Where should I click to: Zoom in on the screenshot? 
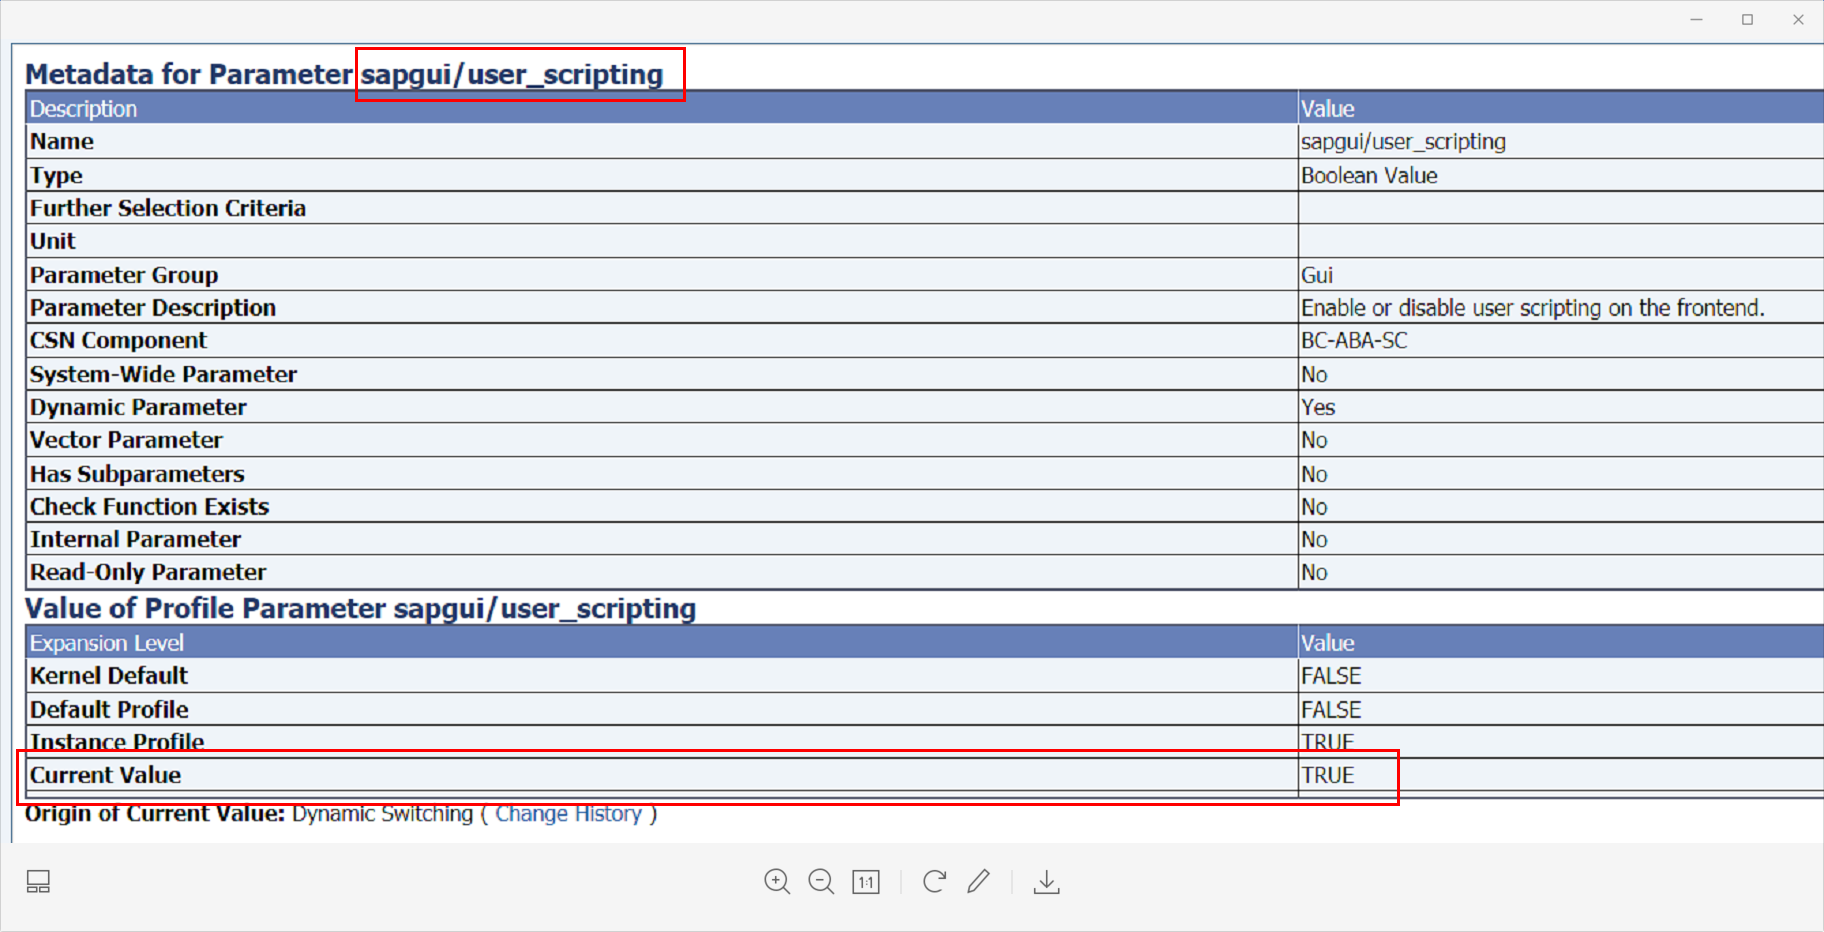click(x=777, y=882)
